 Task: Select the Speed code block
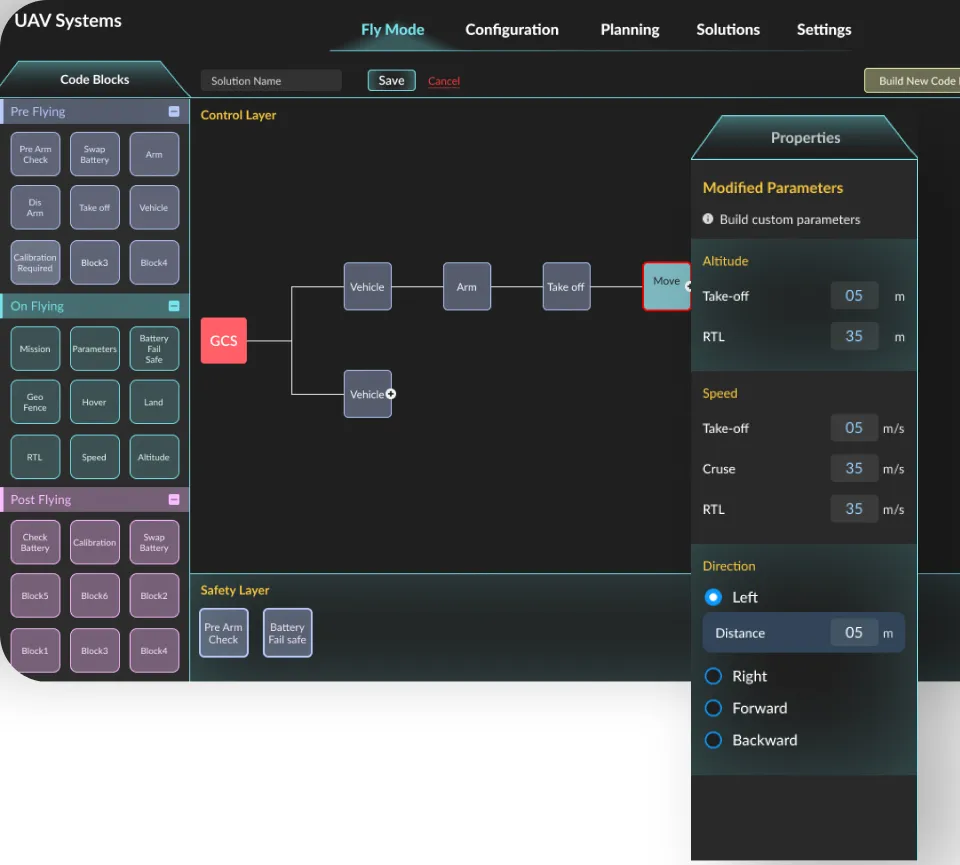click(x=94, y=457)
